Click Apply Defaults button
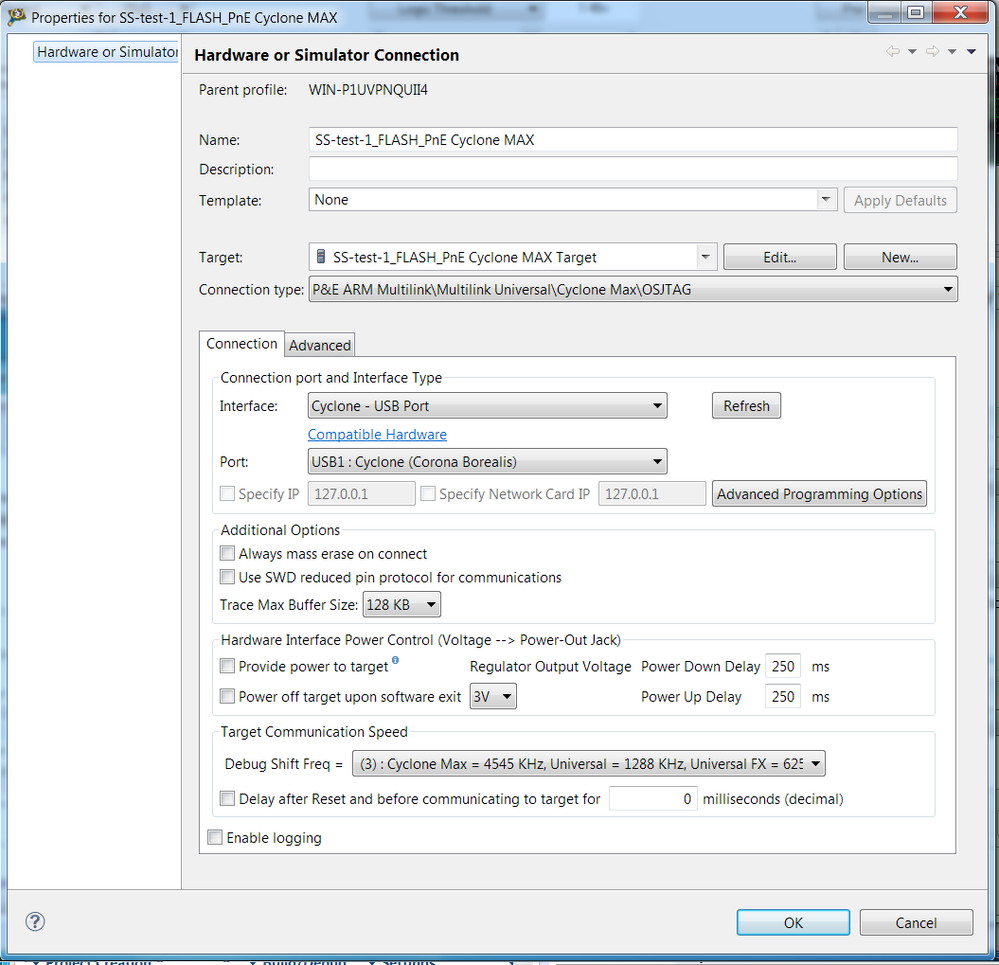The height and width of the screenshot is (965, 999). 900,200
